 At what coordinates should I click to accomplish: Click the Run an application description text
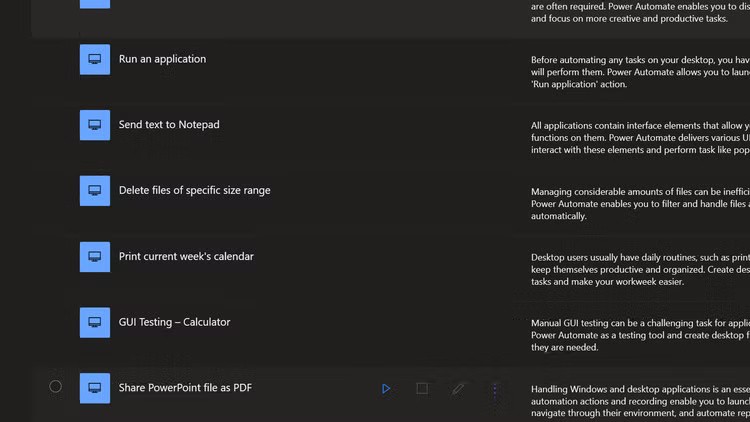(640, 72)
